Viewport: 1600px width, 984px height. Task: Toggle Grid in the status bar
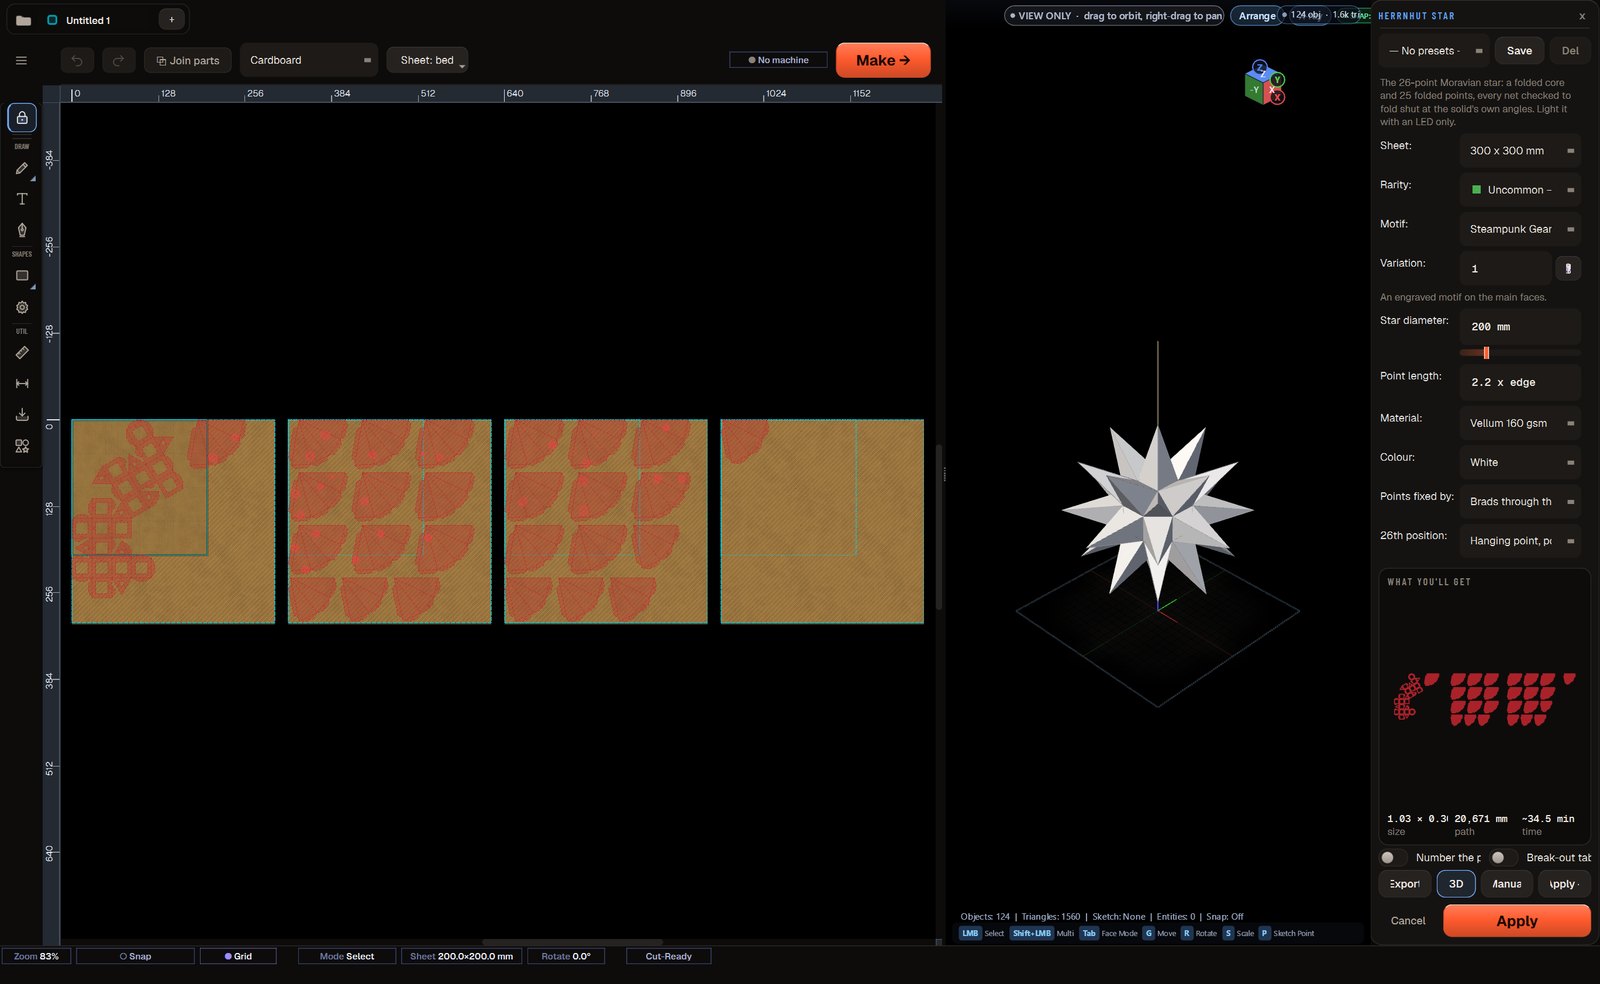pos(238,956)
